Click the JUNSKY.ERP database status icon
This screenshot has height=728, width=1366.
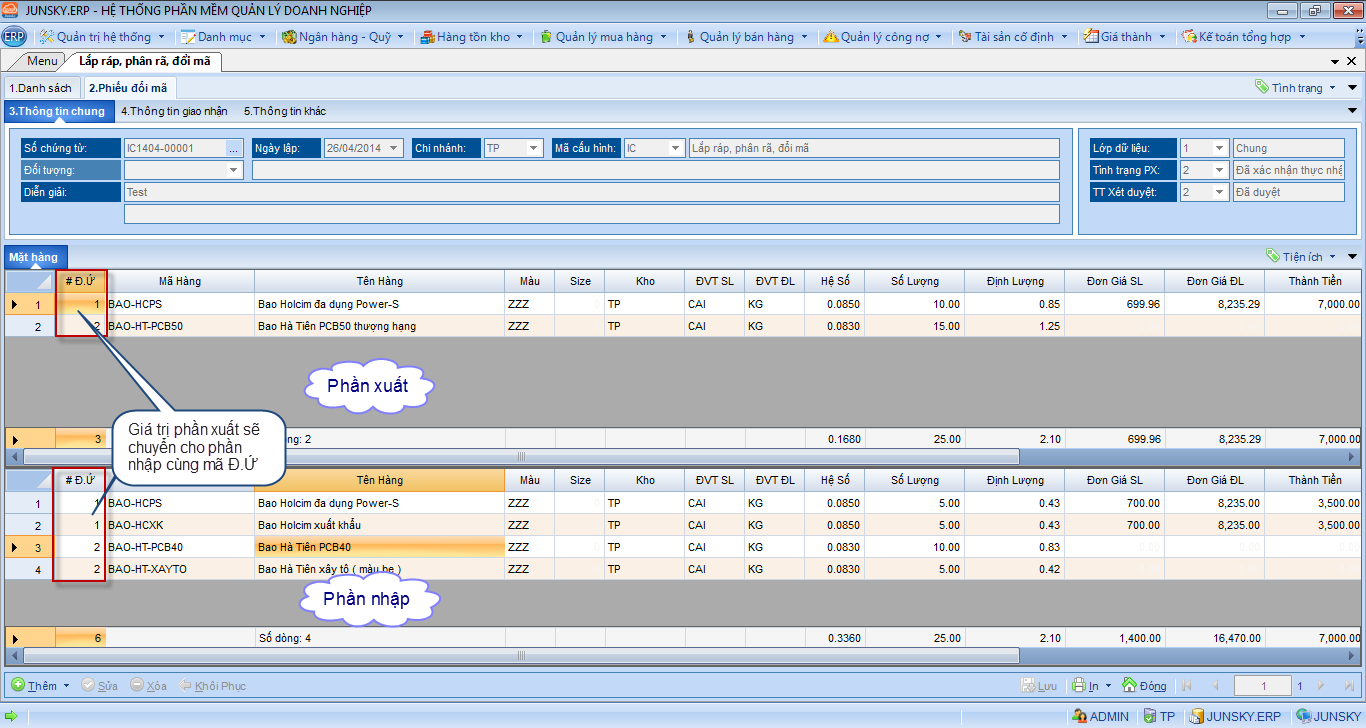1196,716
